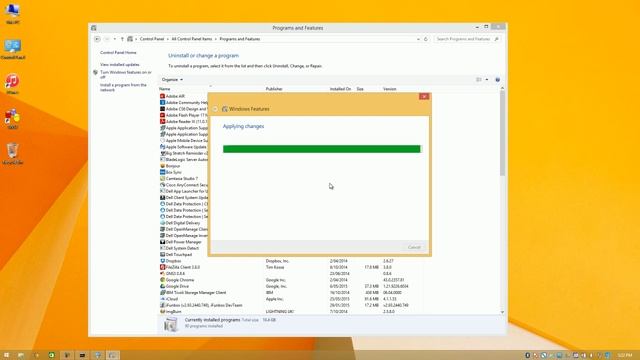Select the Bonjour program icon
This screenshot has height=360, width=640.
(x=162, y=166)
